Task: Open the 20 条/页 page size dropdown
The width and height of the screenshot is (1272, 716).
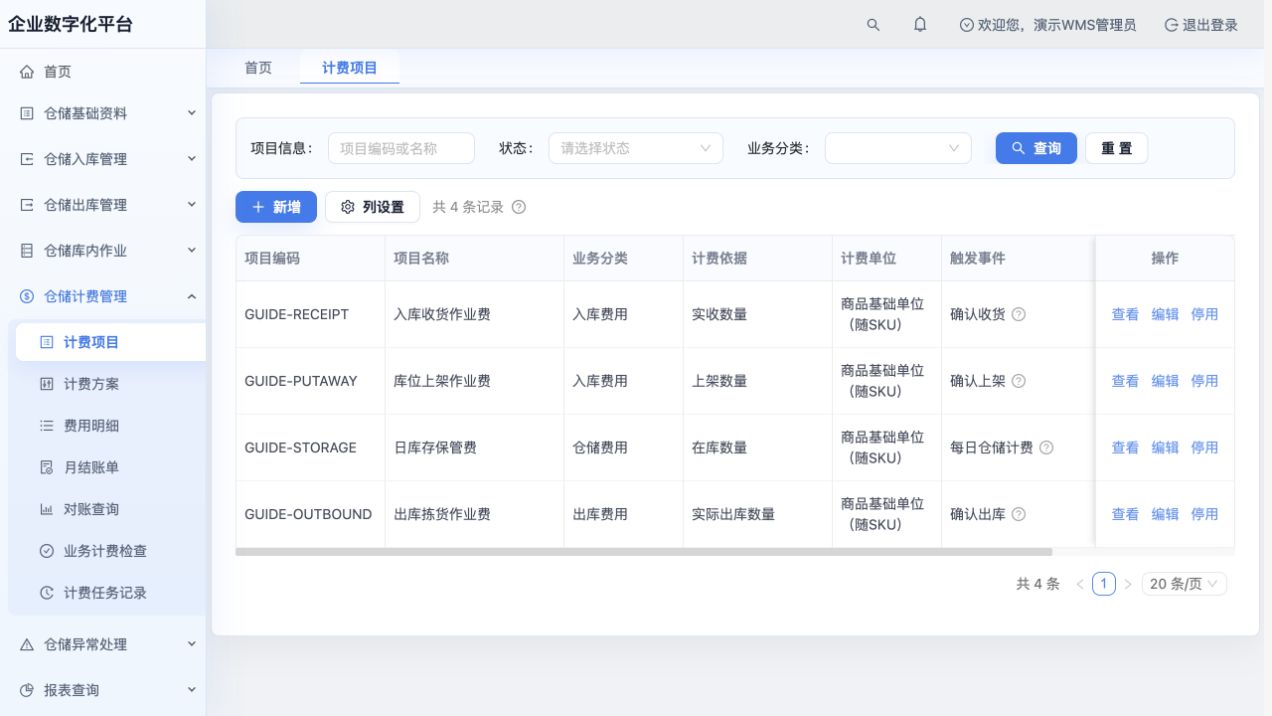Action: point(1184,584)
